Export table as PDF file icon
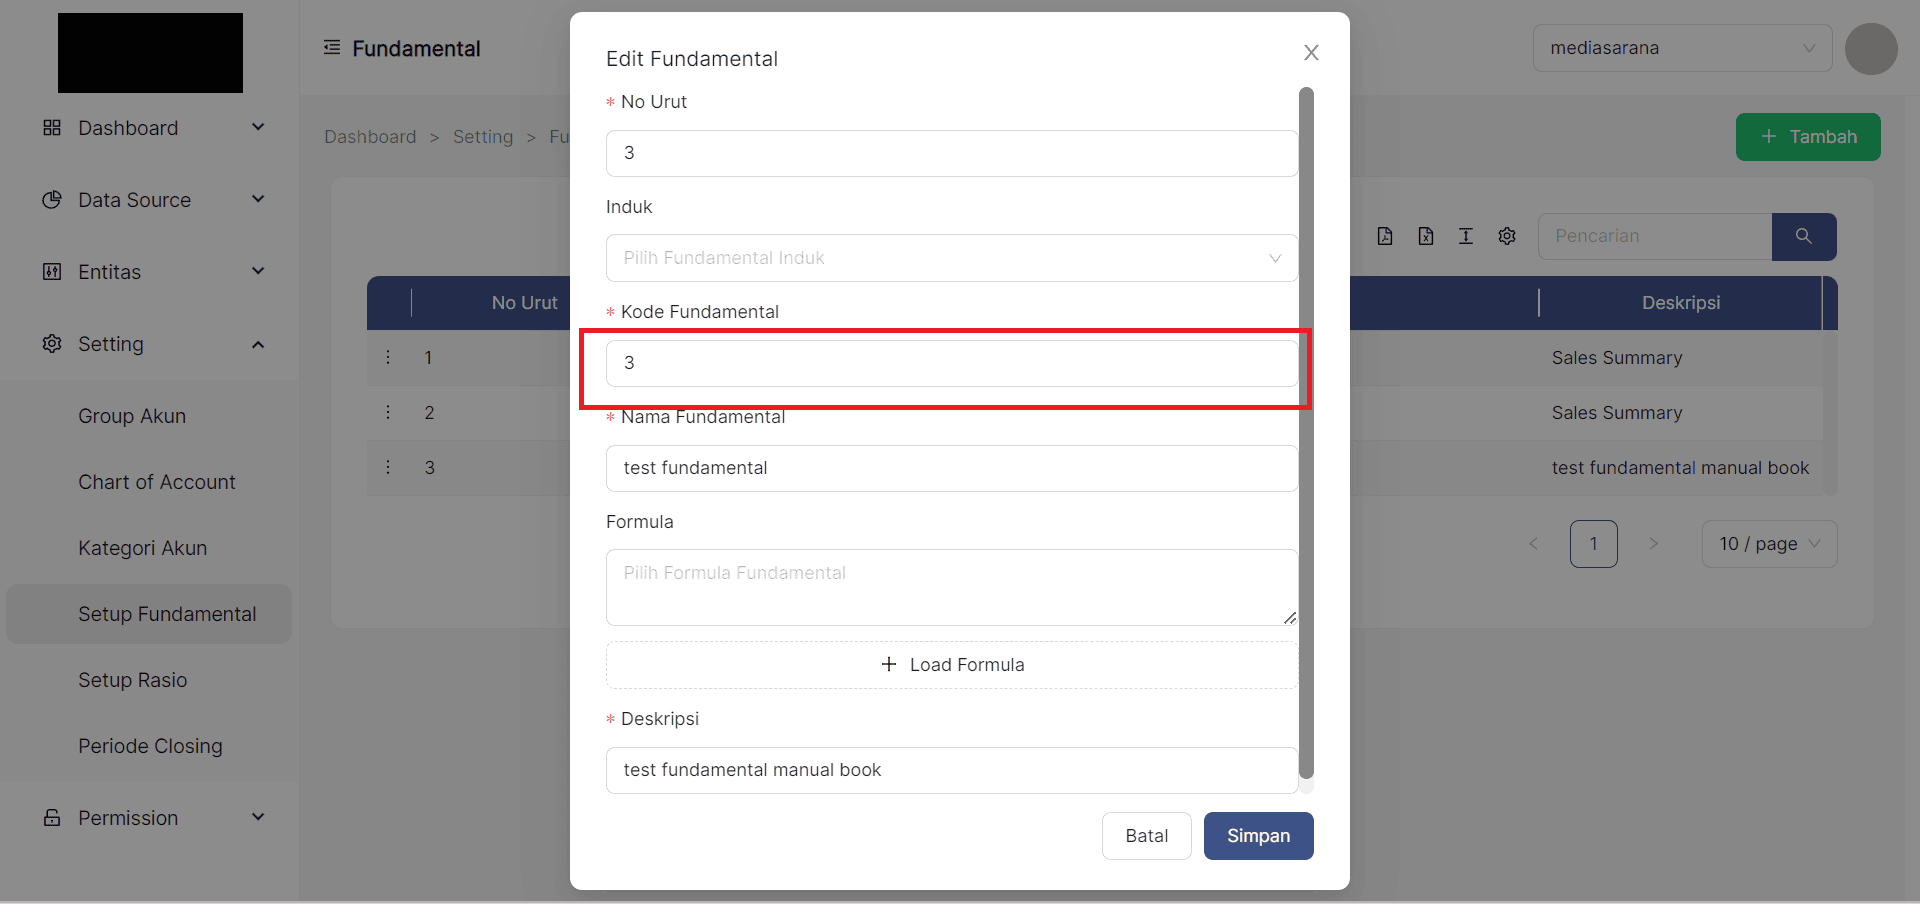 coord(1385,236)
